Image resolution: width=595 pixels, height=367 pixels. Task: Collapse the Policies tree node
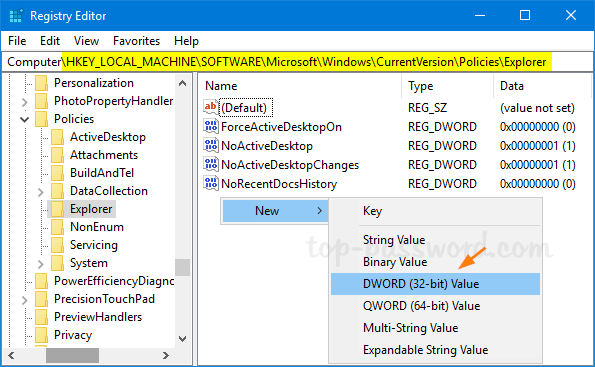click(25, 119)
